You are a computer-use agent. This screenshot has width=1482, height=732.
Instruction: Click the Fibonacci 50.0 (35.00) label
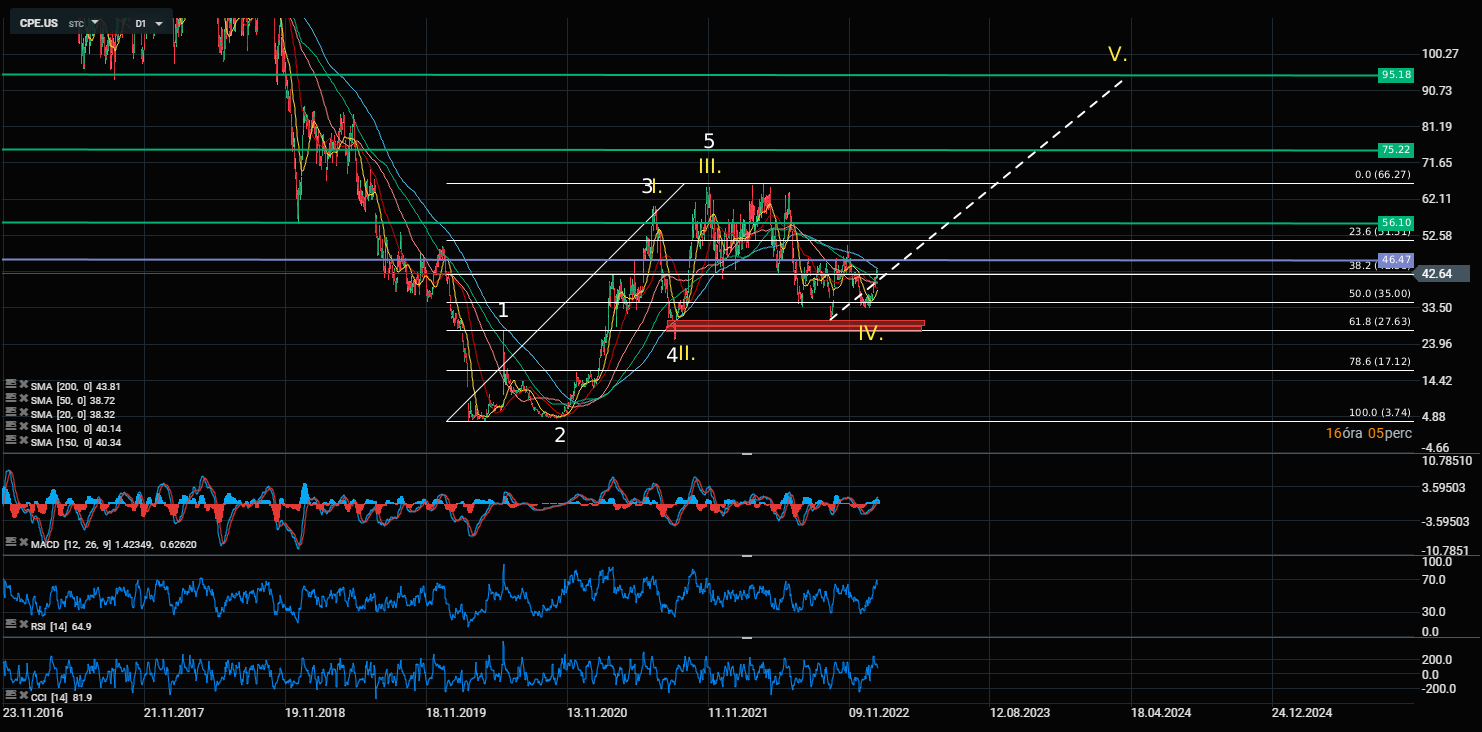(x=1378, y=294)
